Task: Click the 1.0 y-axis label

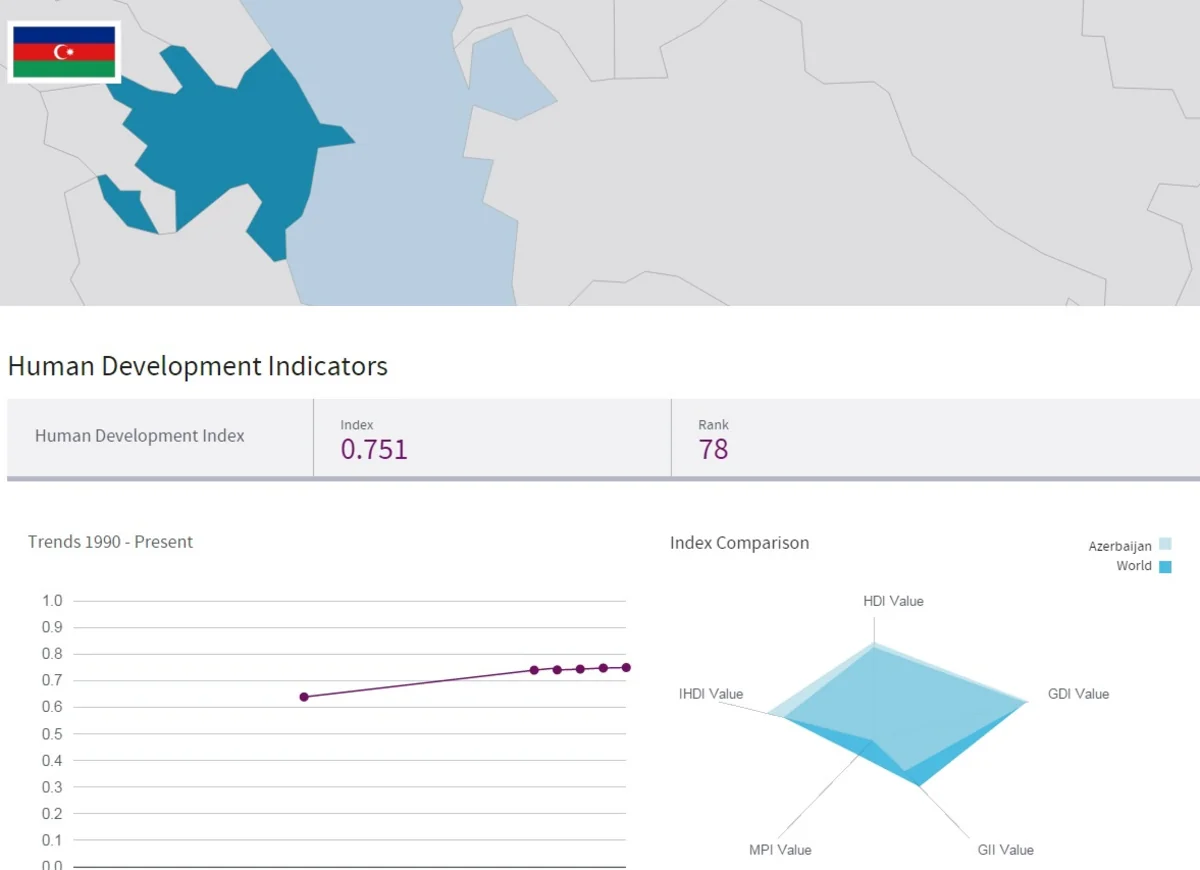Action: [x=52, y=601]
